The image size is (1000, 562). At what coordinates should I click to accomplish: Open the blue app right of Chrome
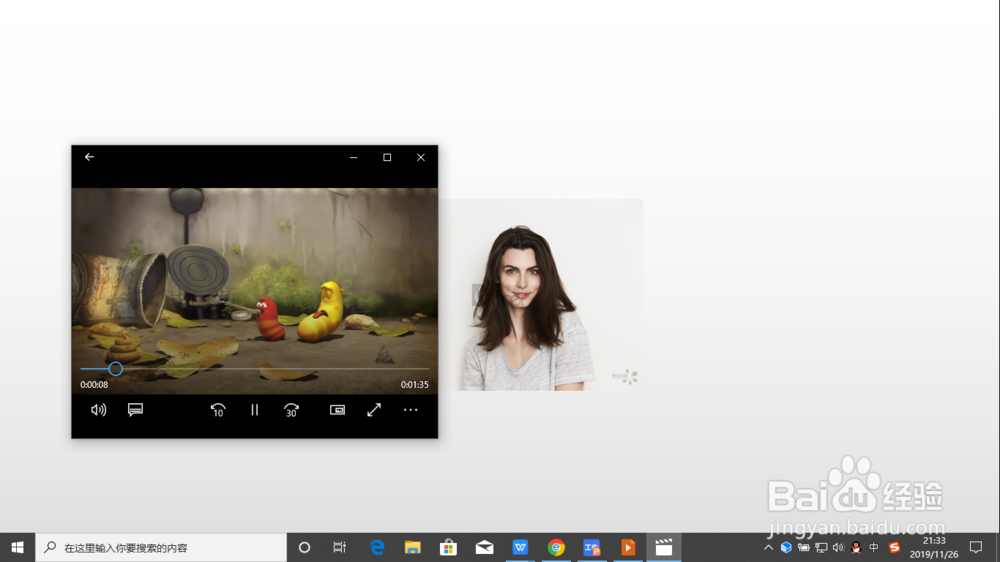(592, 547)
